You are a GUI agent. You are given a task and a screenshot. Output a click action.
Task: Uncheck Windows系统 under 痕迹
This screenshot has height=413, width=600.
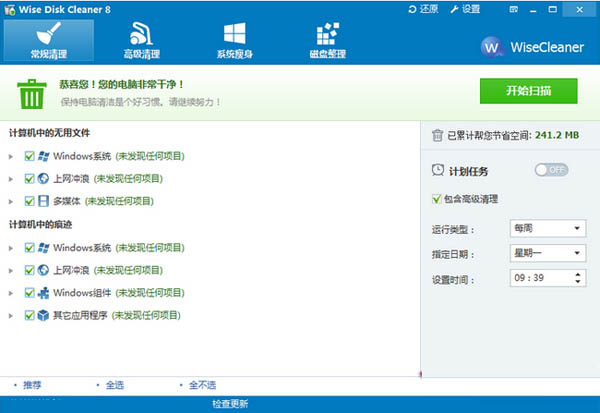(x=29, y=248)
